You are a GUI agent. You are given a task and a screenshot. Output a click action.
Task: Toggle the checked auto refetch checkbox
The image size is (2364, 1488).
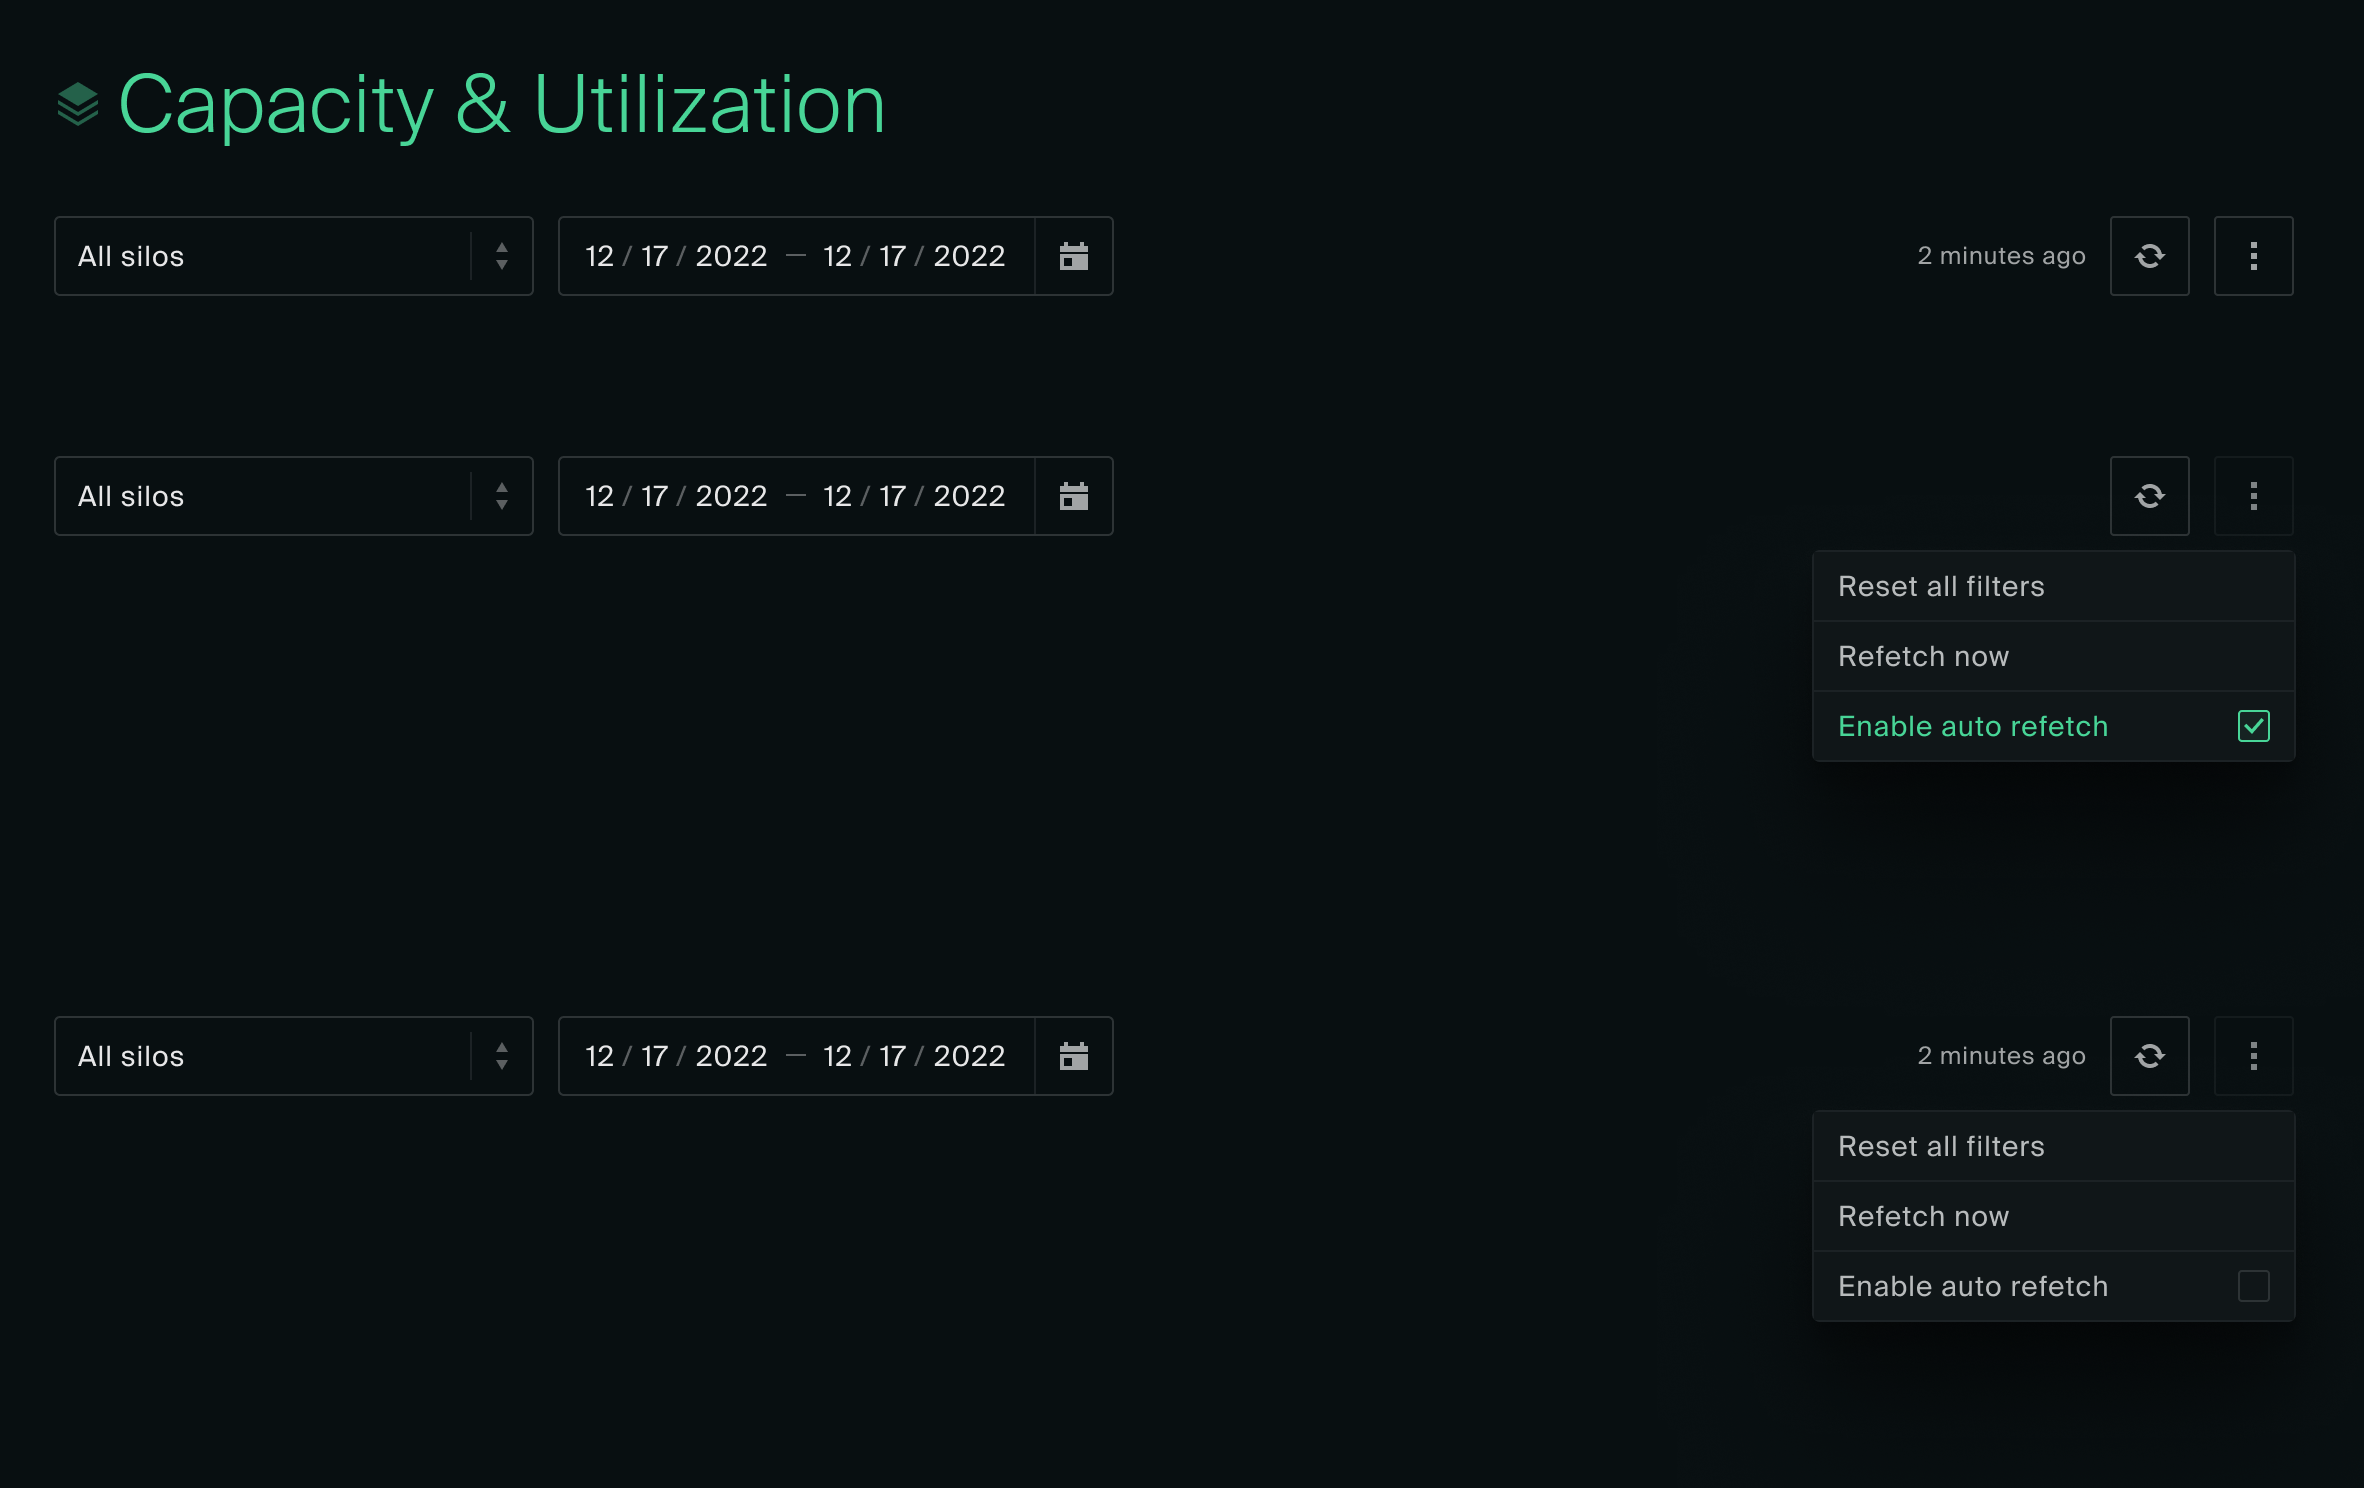tap(2253, 727)
